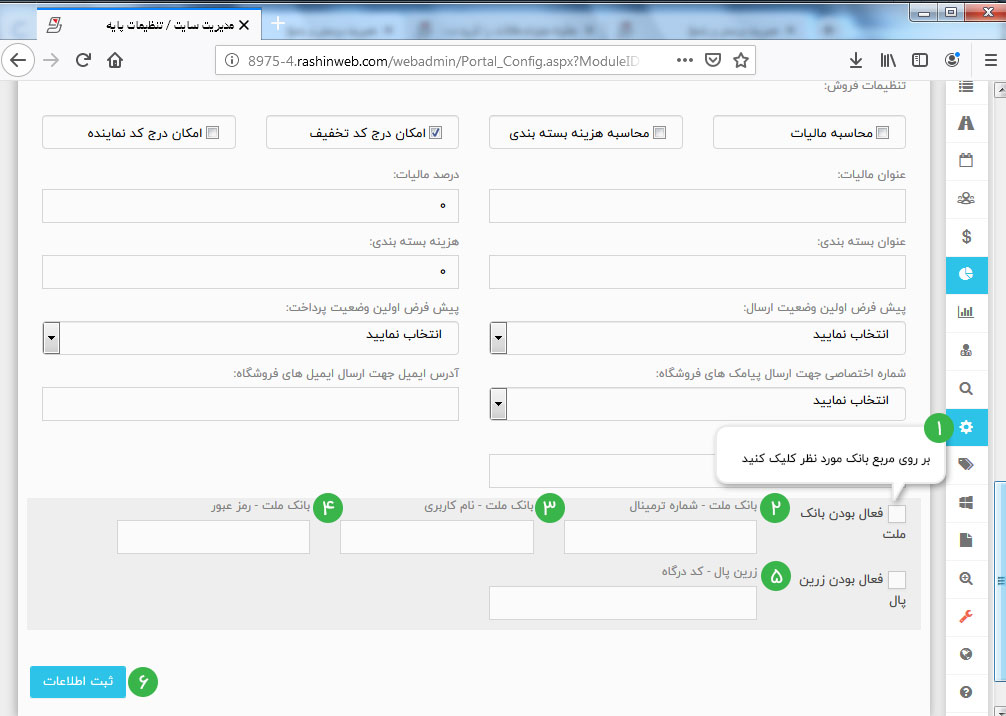The width and height of the screenshot is (1006, 716).
Task: Open the calendar sidebar icon
Action: click(966, 160)
